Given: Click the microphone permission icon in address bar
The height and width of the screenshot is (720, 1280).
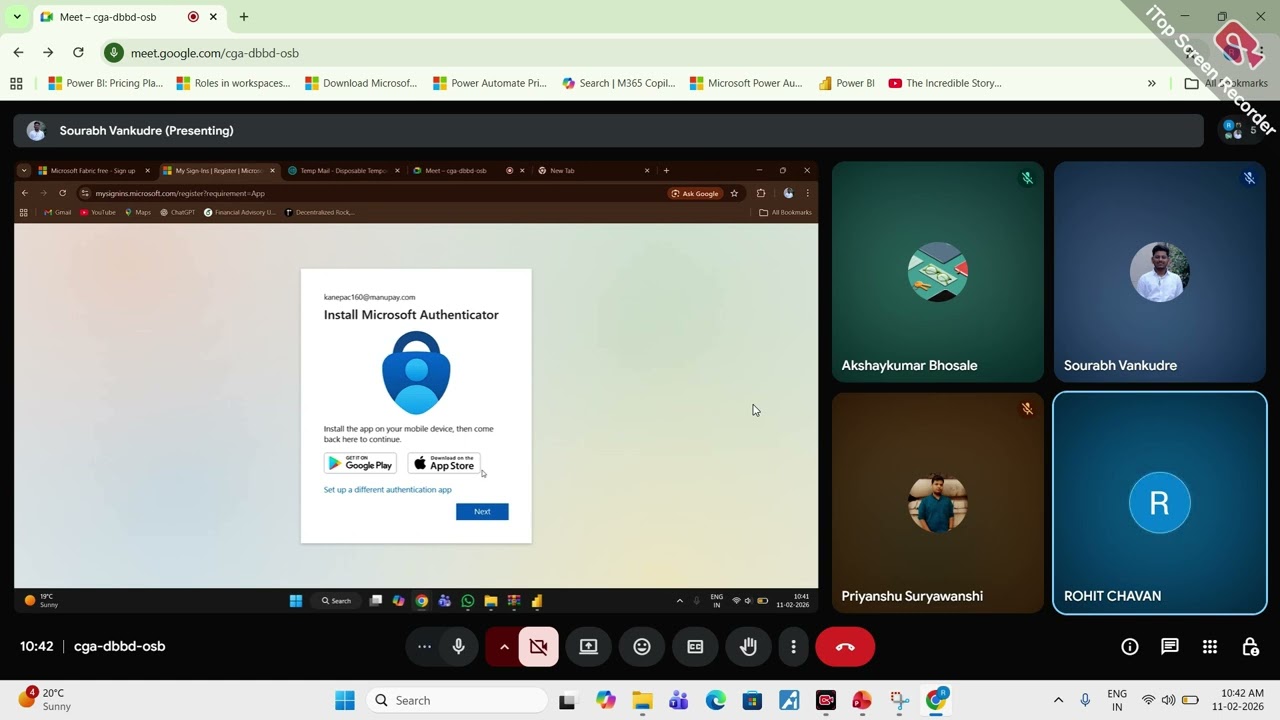Looking at the screenshot, I should [114, 53].
